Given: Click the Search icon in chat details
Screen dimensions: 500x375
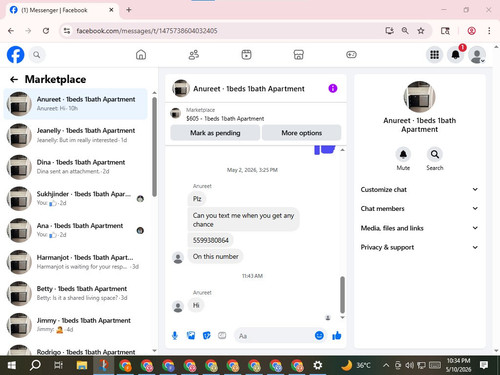Looking at the screenshot, I should click(435, 154).
